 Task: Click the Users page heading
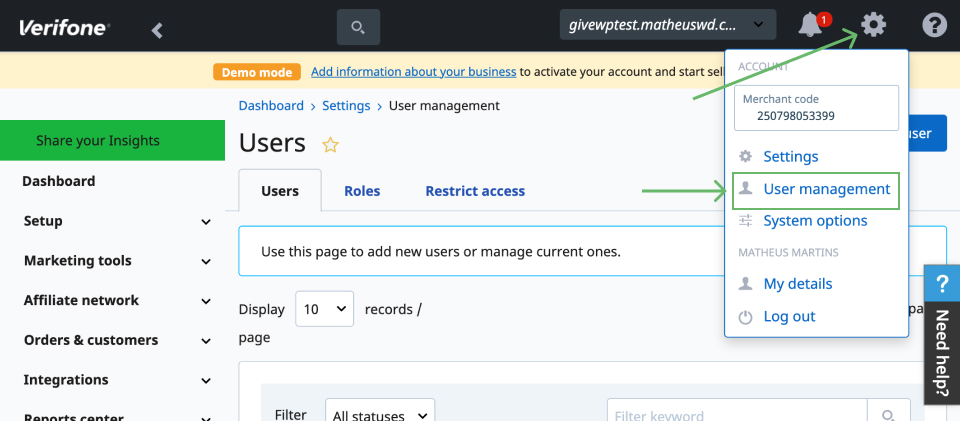click(272, 143)
